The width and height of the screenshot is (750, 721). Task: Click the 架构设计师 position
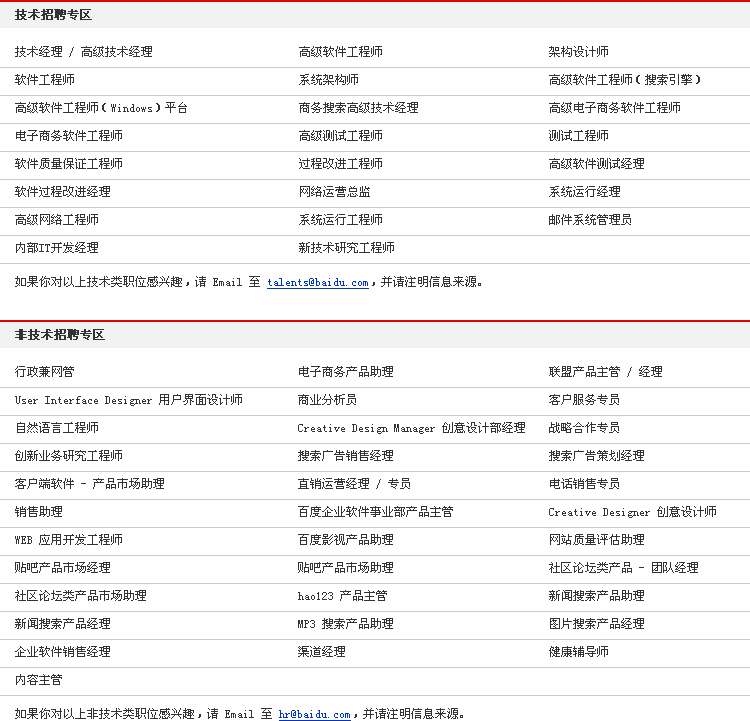[578, 52]
